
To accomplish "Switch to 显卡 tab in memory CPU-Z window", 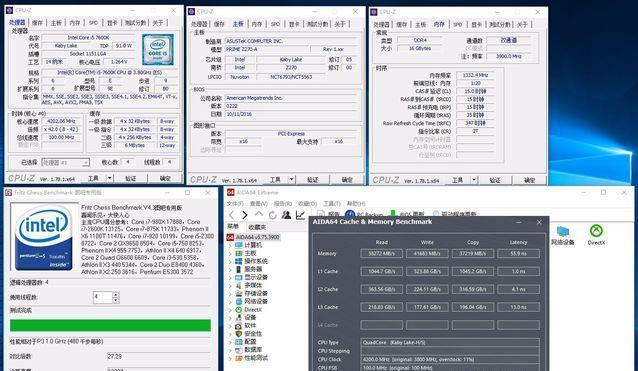I will click(x=476, y=24).
